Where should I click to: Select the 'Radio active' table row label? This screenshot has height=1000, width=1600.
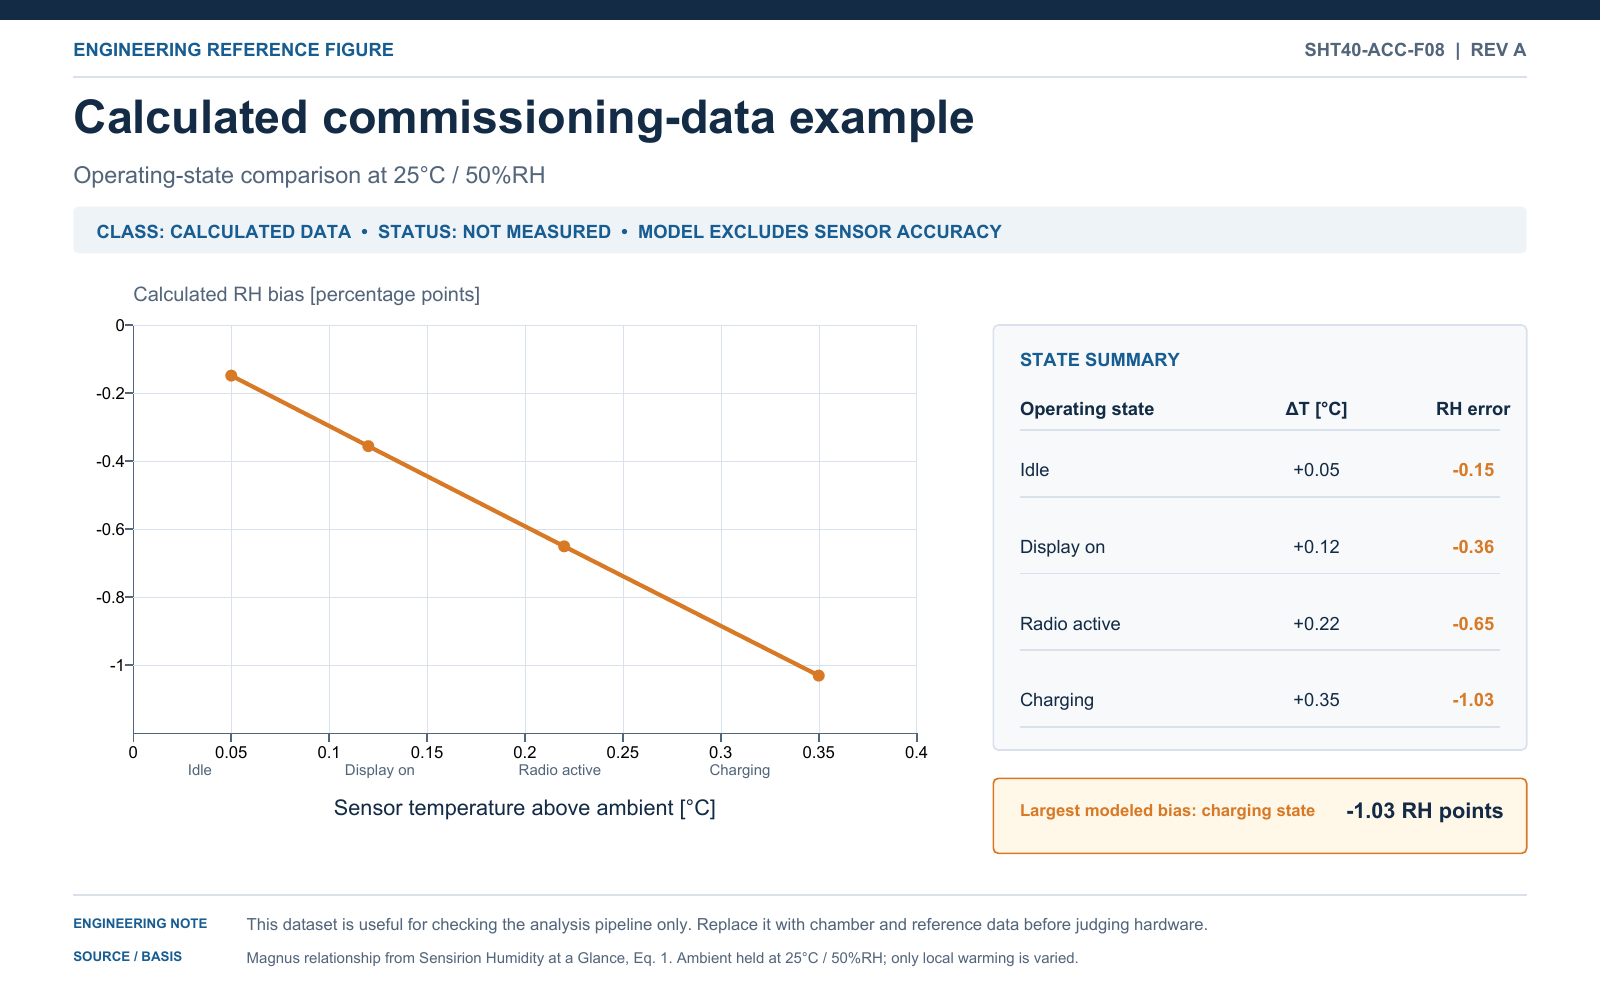tap(1070, 624)
